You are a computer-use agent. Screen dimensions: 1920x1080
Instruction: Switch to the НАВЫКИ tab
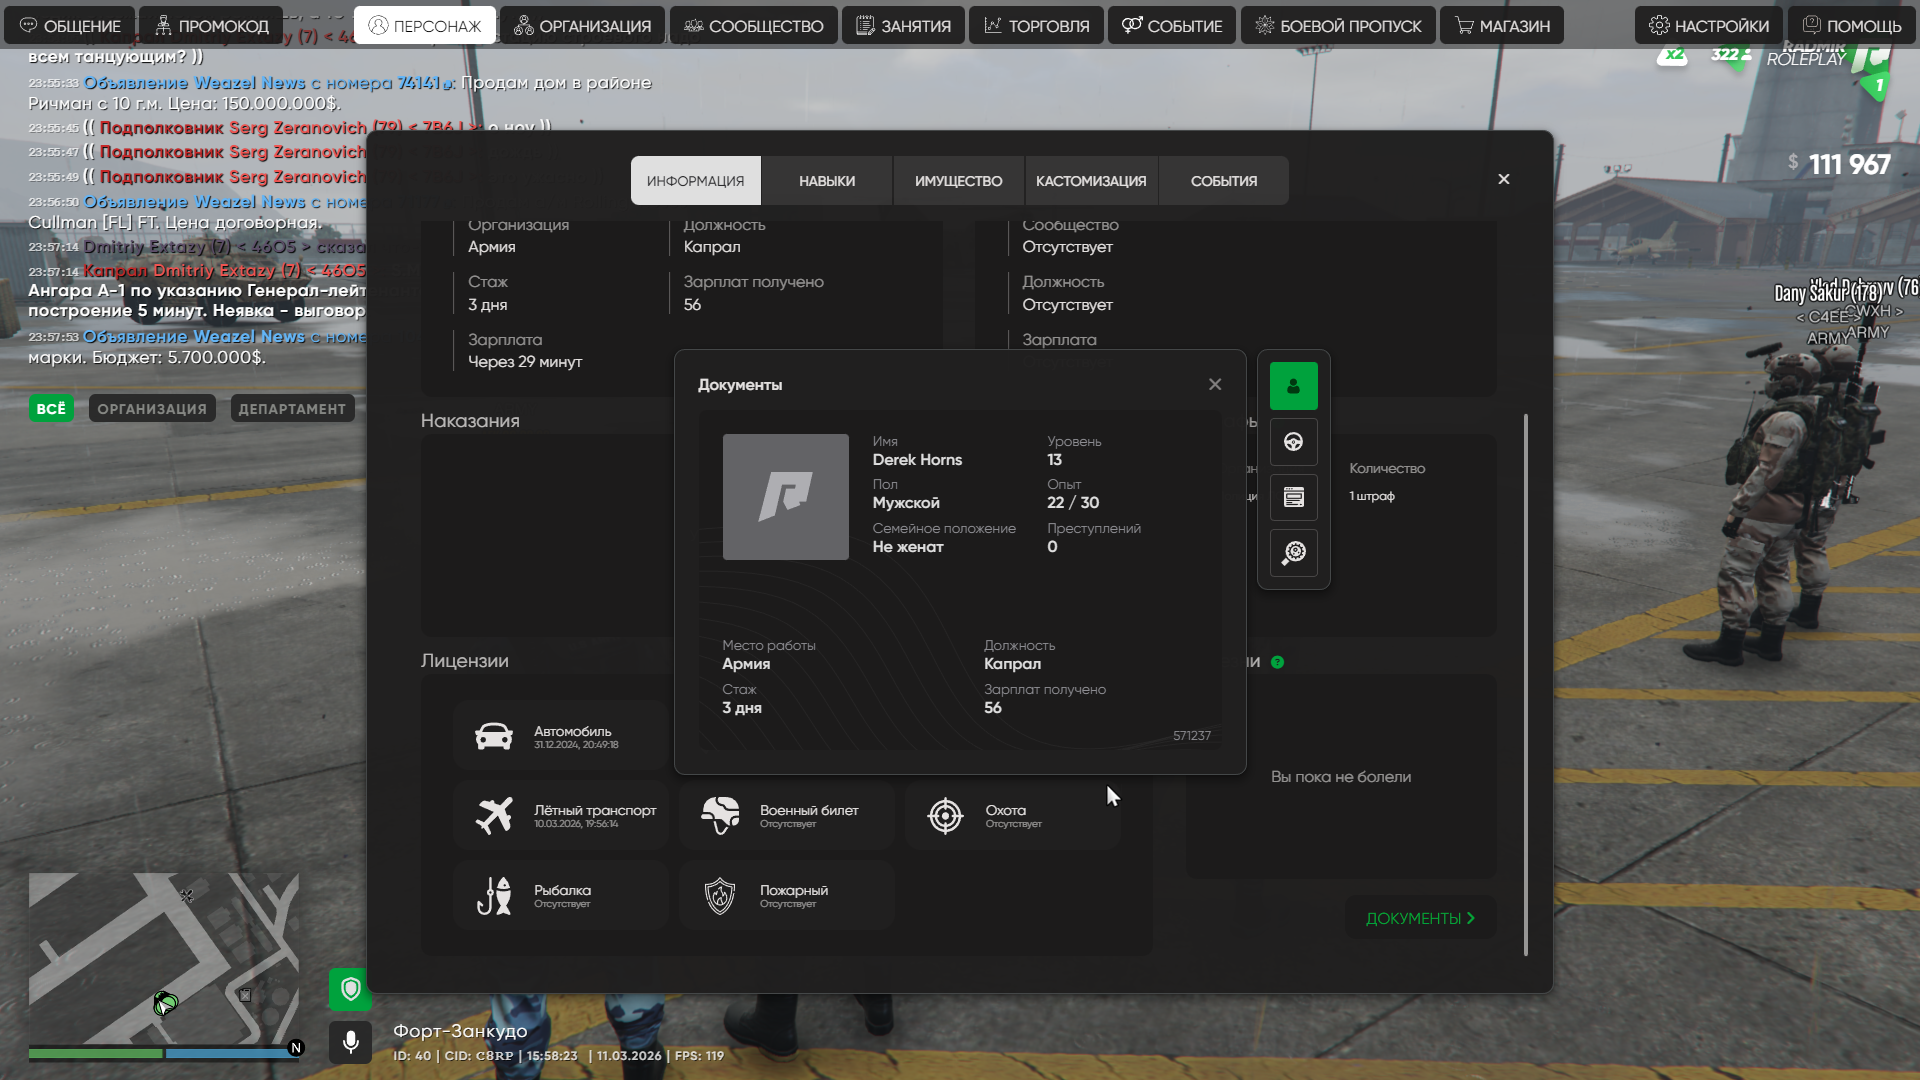pyautogui.click(x=826, y=181)
